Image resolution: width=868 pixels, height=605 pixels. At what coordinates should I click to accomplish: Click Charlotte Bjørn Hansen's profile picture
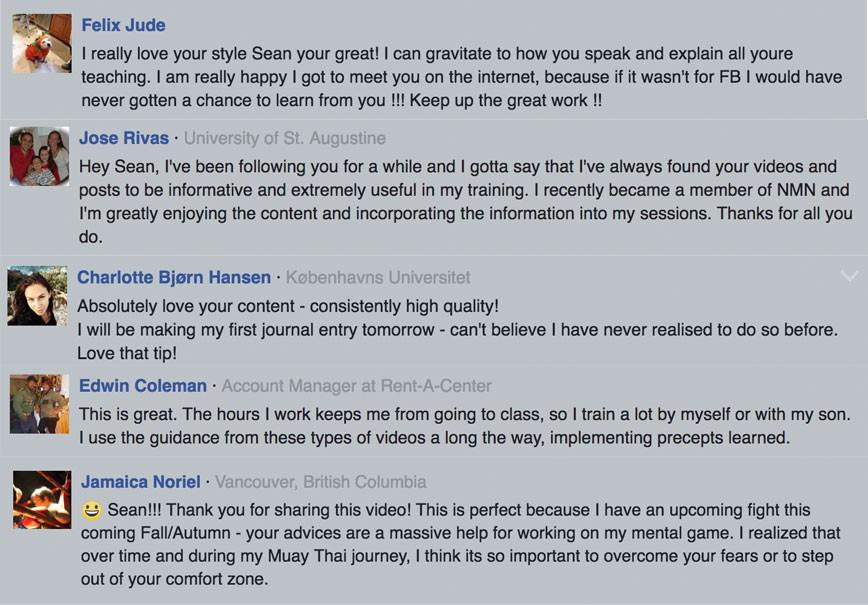coord(38,296)
